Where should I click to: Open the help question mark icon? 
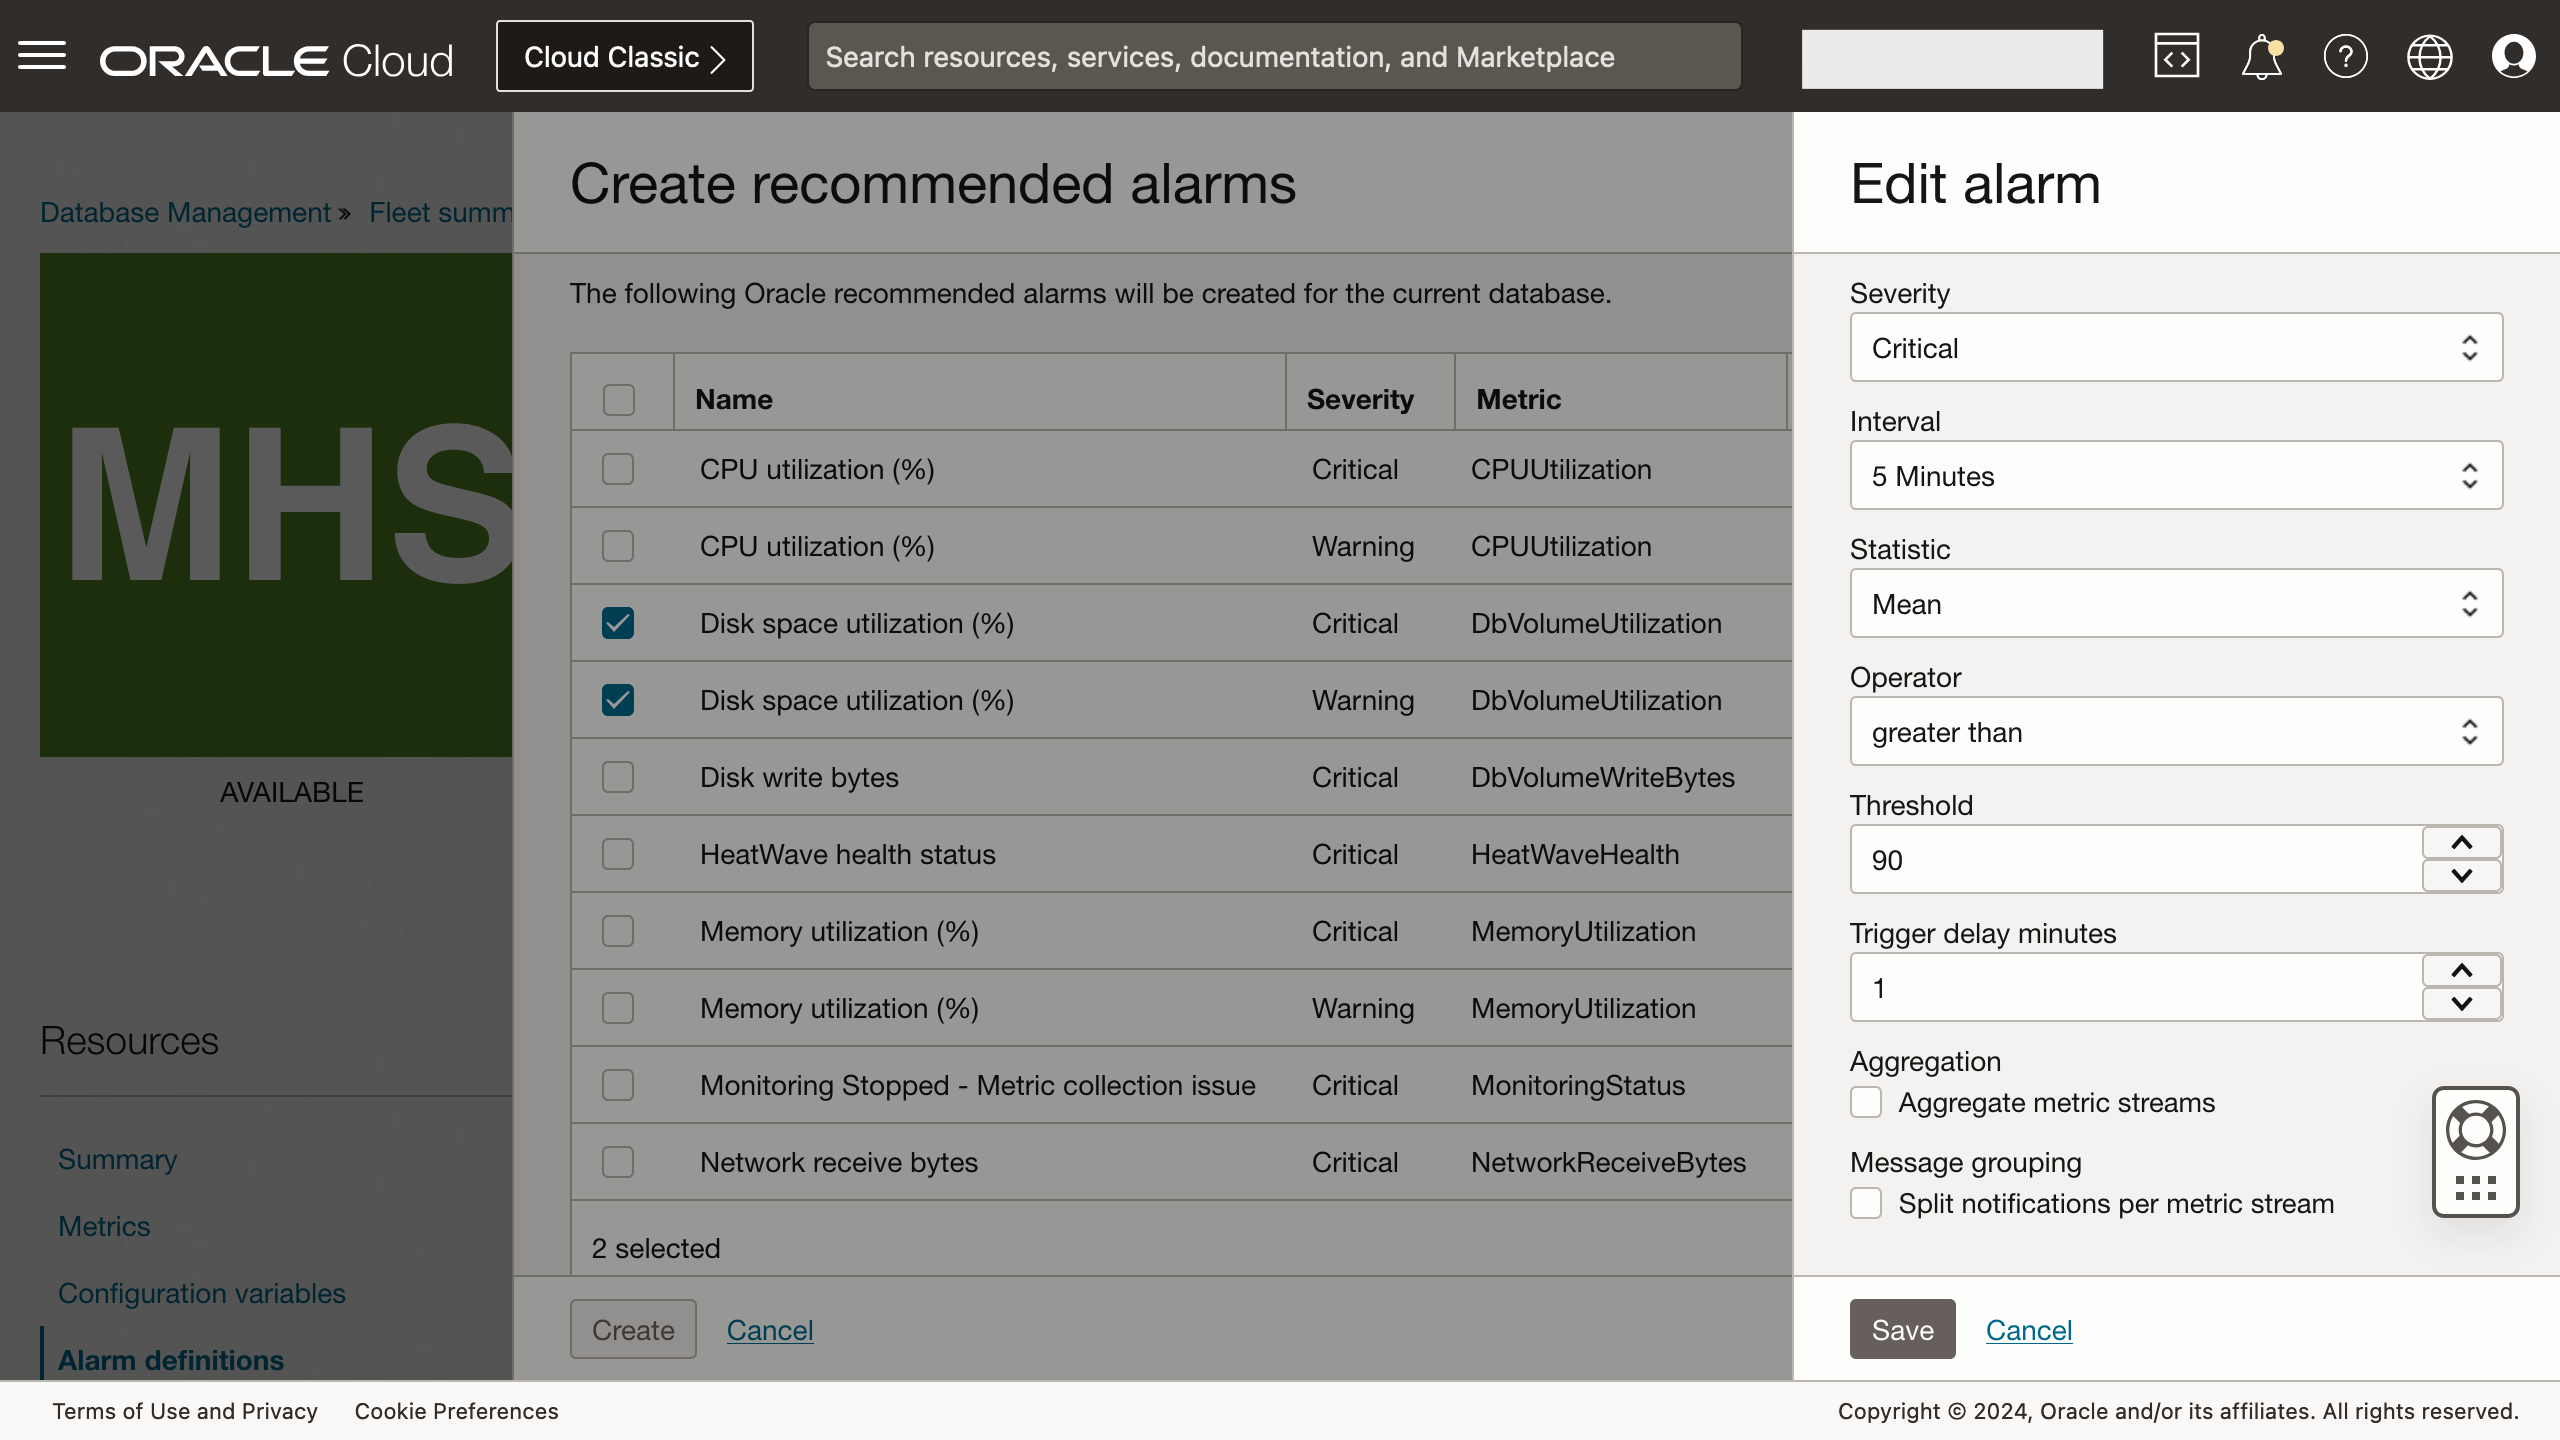point(2345,56)
